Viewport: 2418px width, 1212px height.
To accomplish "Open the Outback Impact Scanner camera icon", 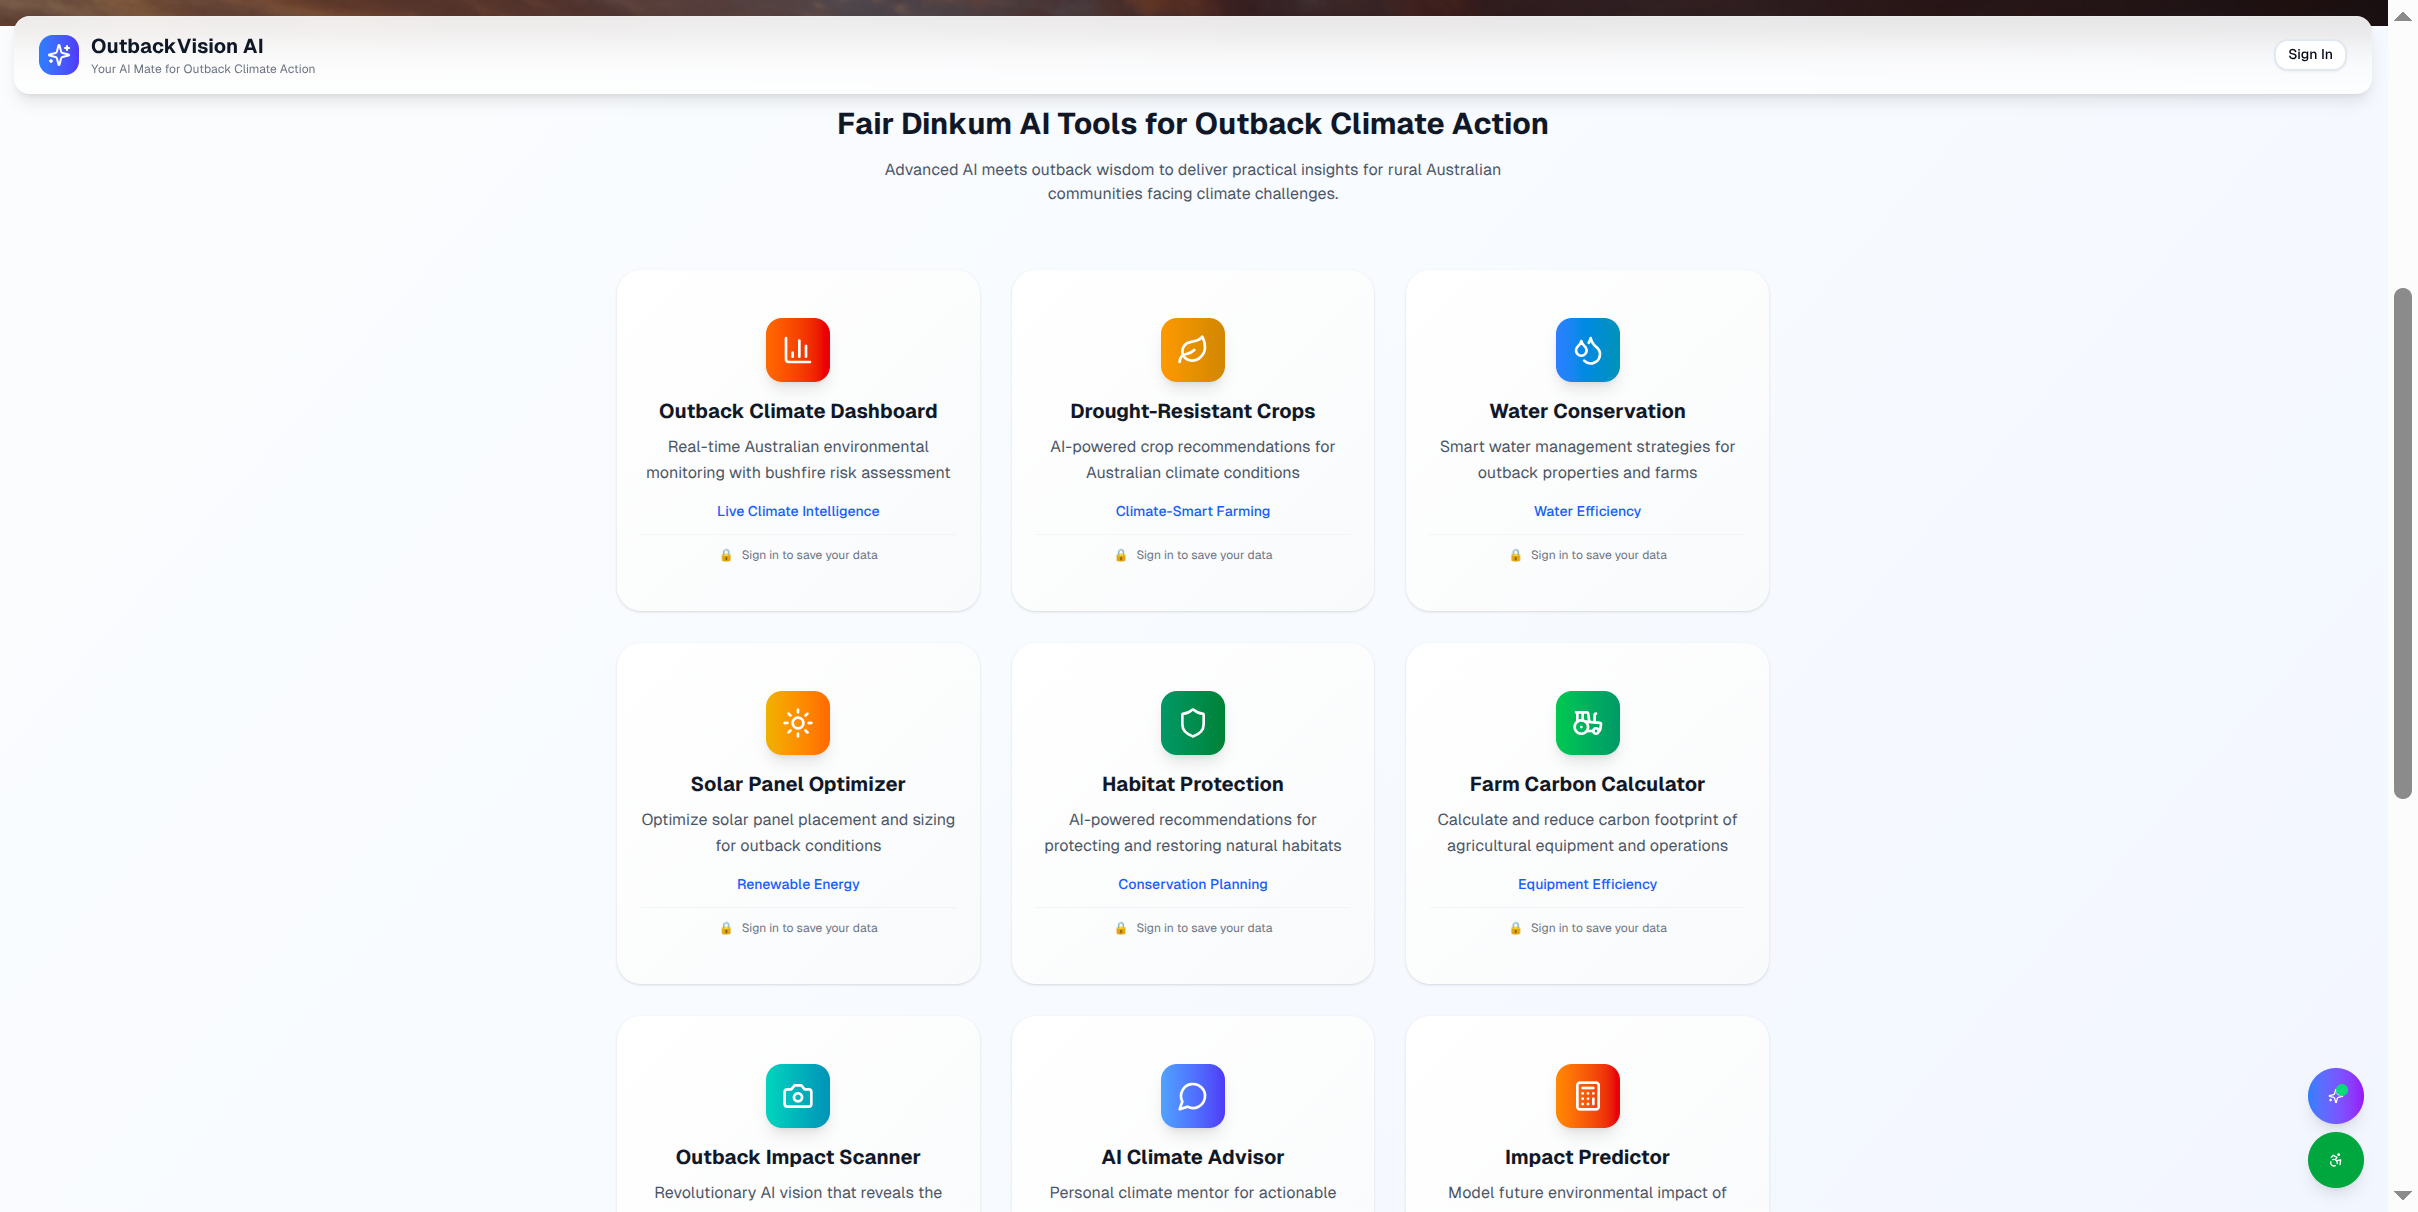I will coord(797,1096).
